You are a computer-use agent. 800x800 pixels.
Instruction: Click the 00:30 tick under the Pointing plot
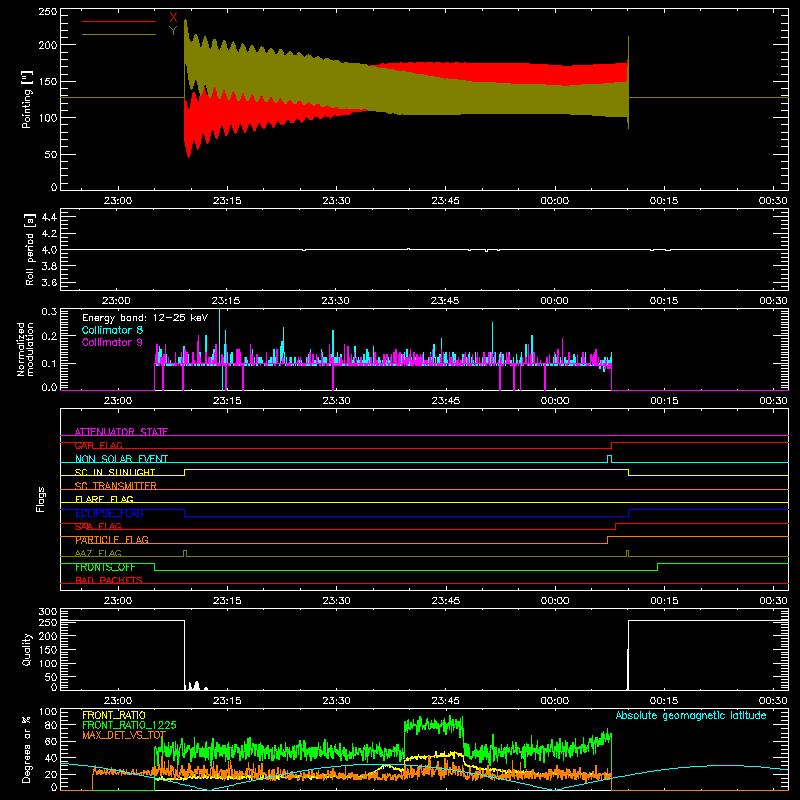coord(773,201)
